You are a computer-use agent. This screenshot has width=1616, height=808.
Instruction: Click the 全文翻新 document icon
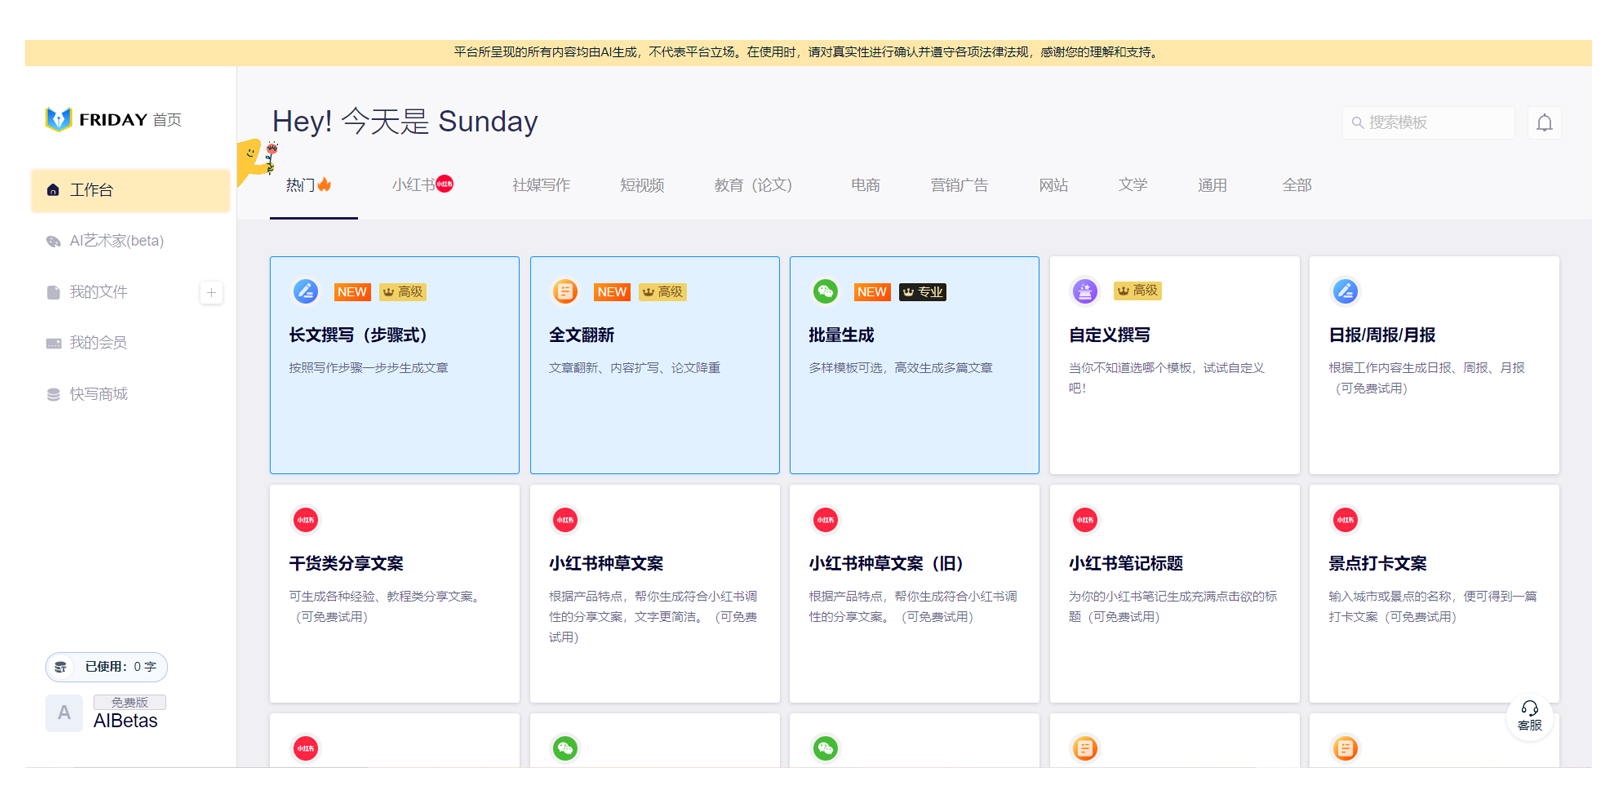click(x=565, y=291)
